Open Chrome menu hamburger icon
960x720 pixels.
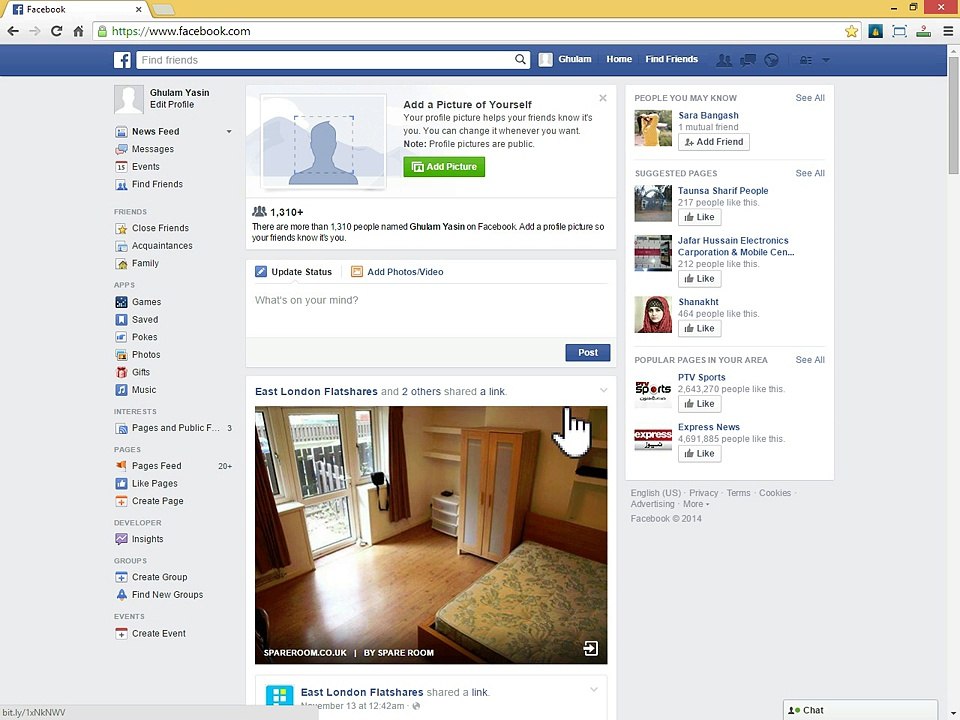(948, 31)
